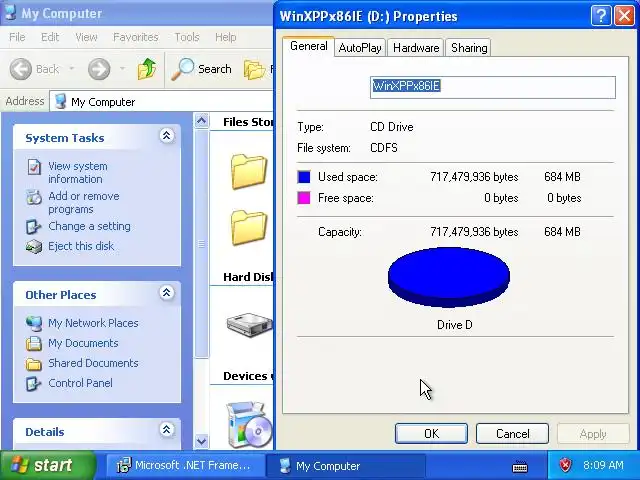Collapse the Other Places panel
This screenshot has height=480, width=640.
[x=167, y=293]
